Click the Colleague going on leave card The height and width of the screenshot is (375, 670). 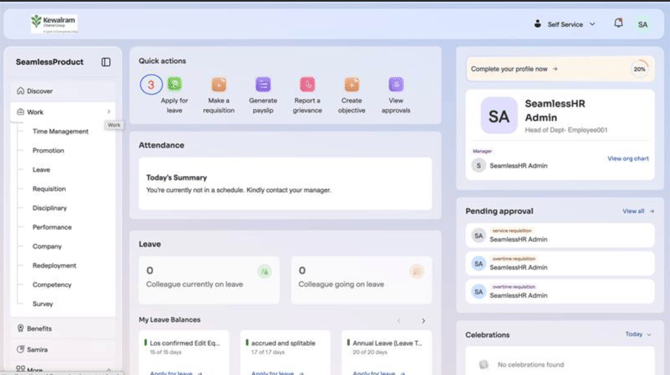[361, 280]
